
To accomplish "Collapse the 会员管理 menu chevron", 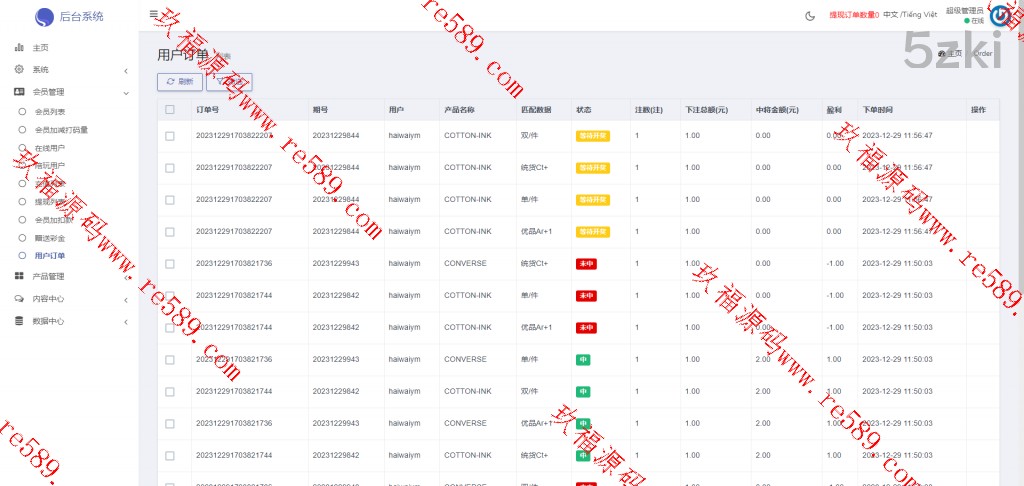I will point(125,92).
